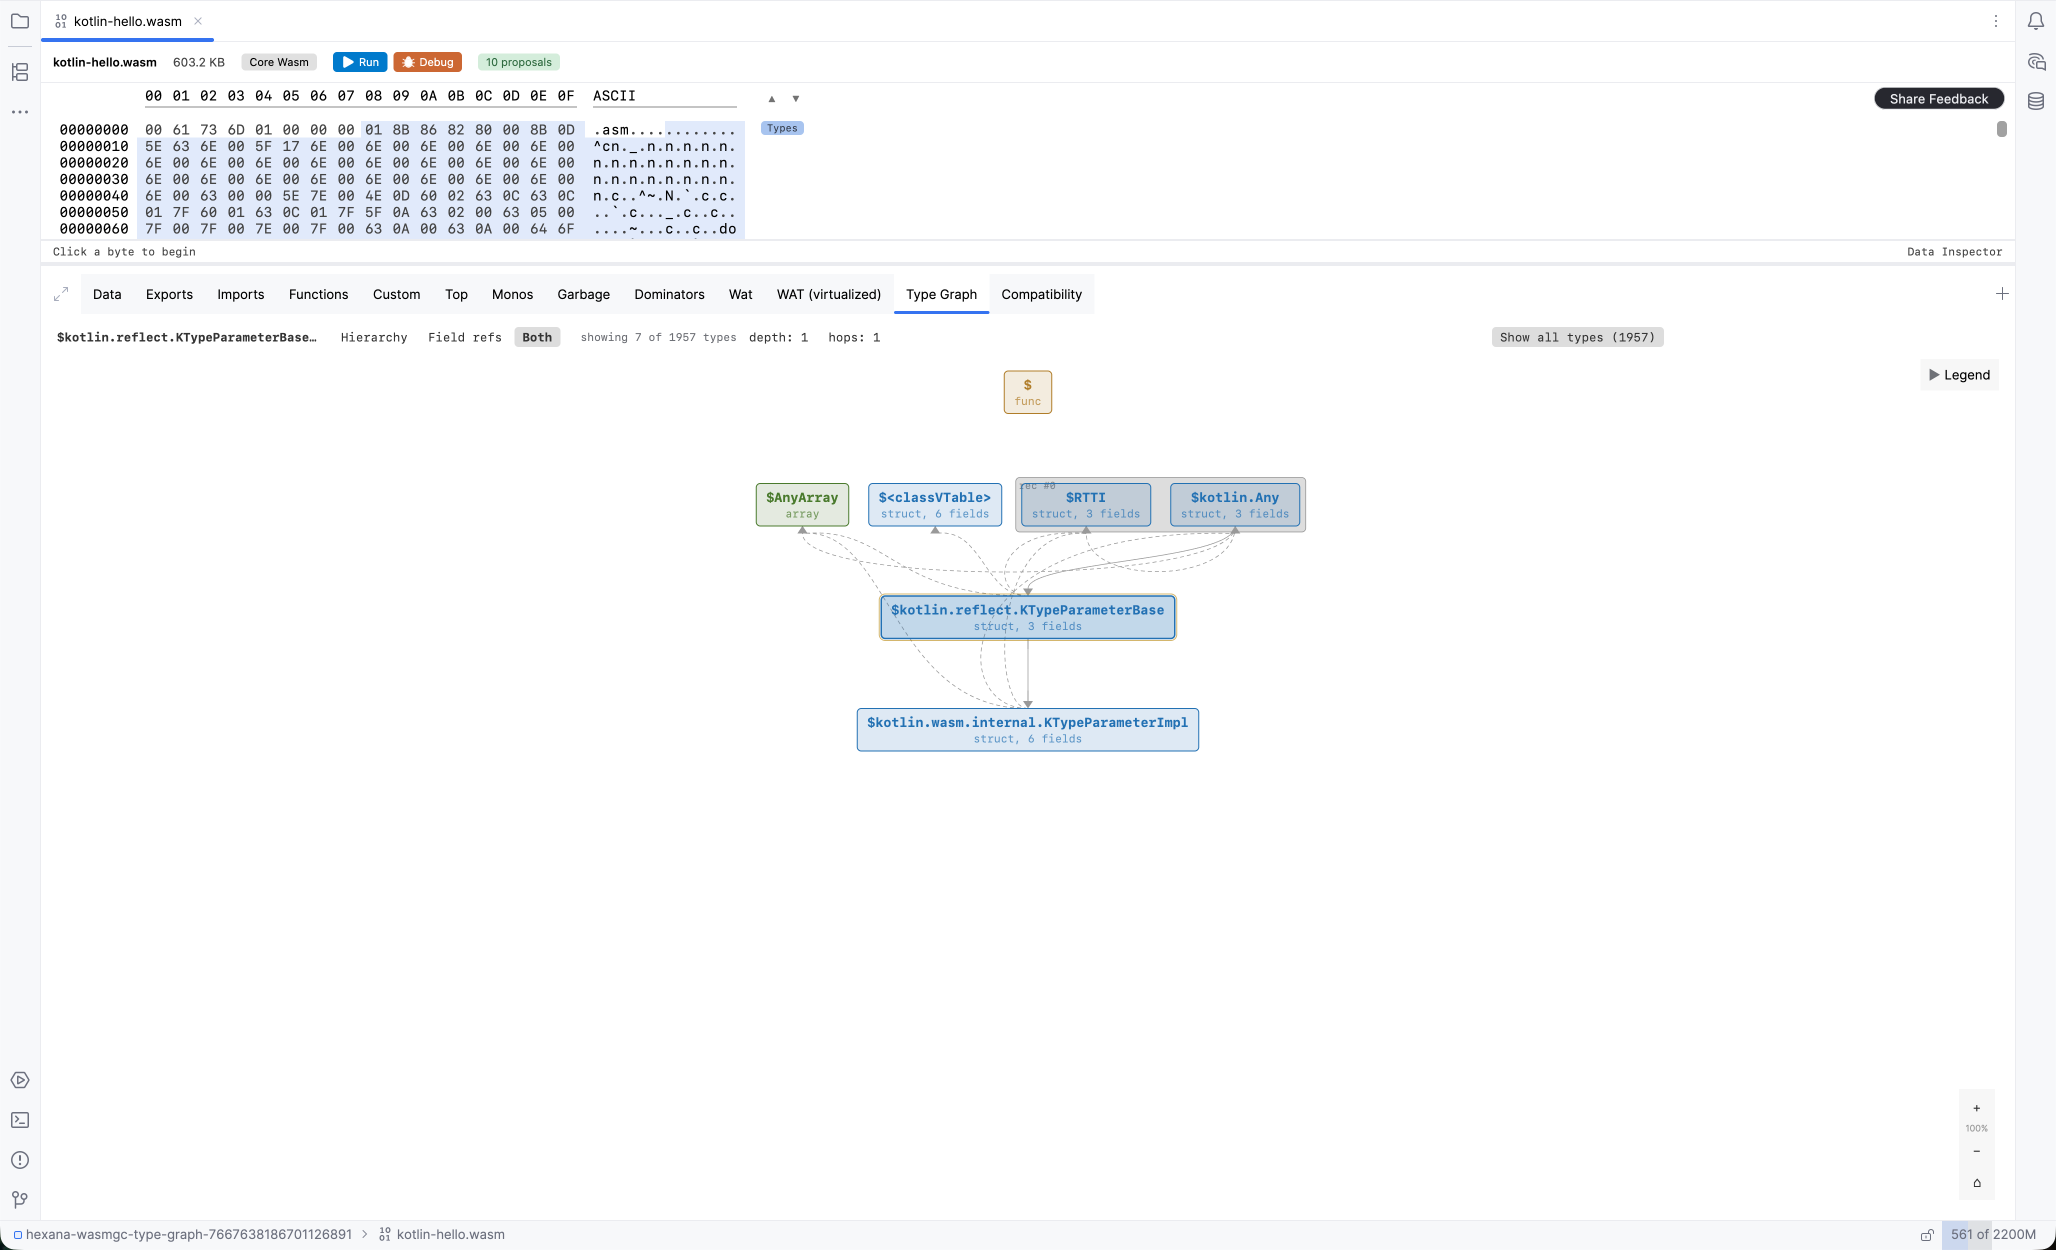
Task: Open the database icon in right sidebar
Action: pos(2036,101)
